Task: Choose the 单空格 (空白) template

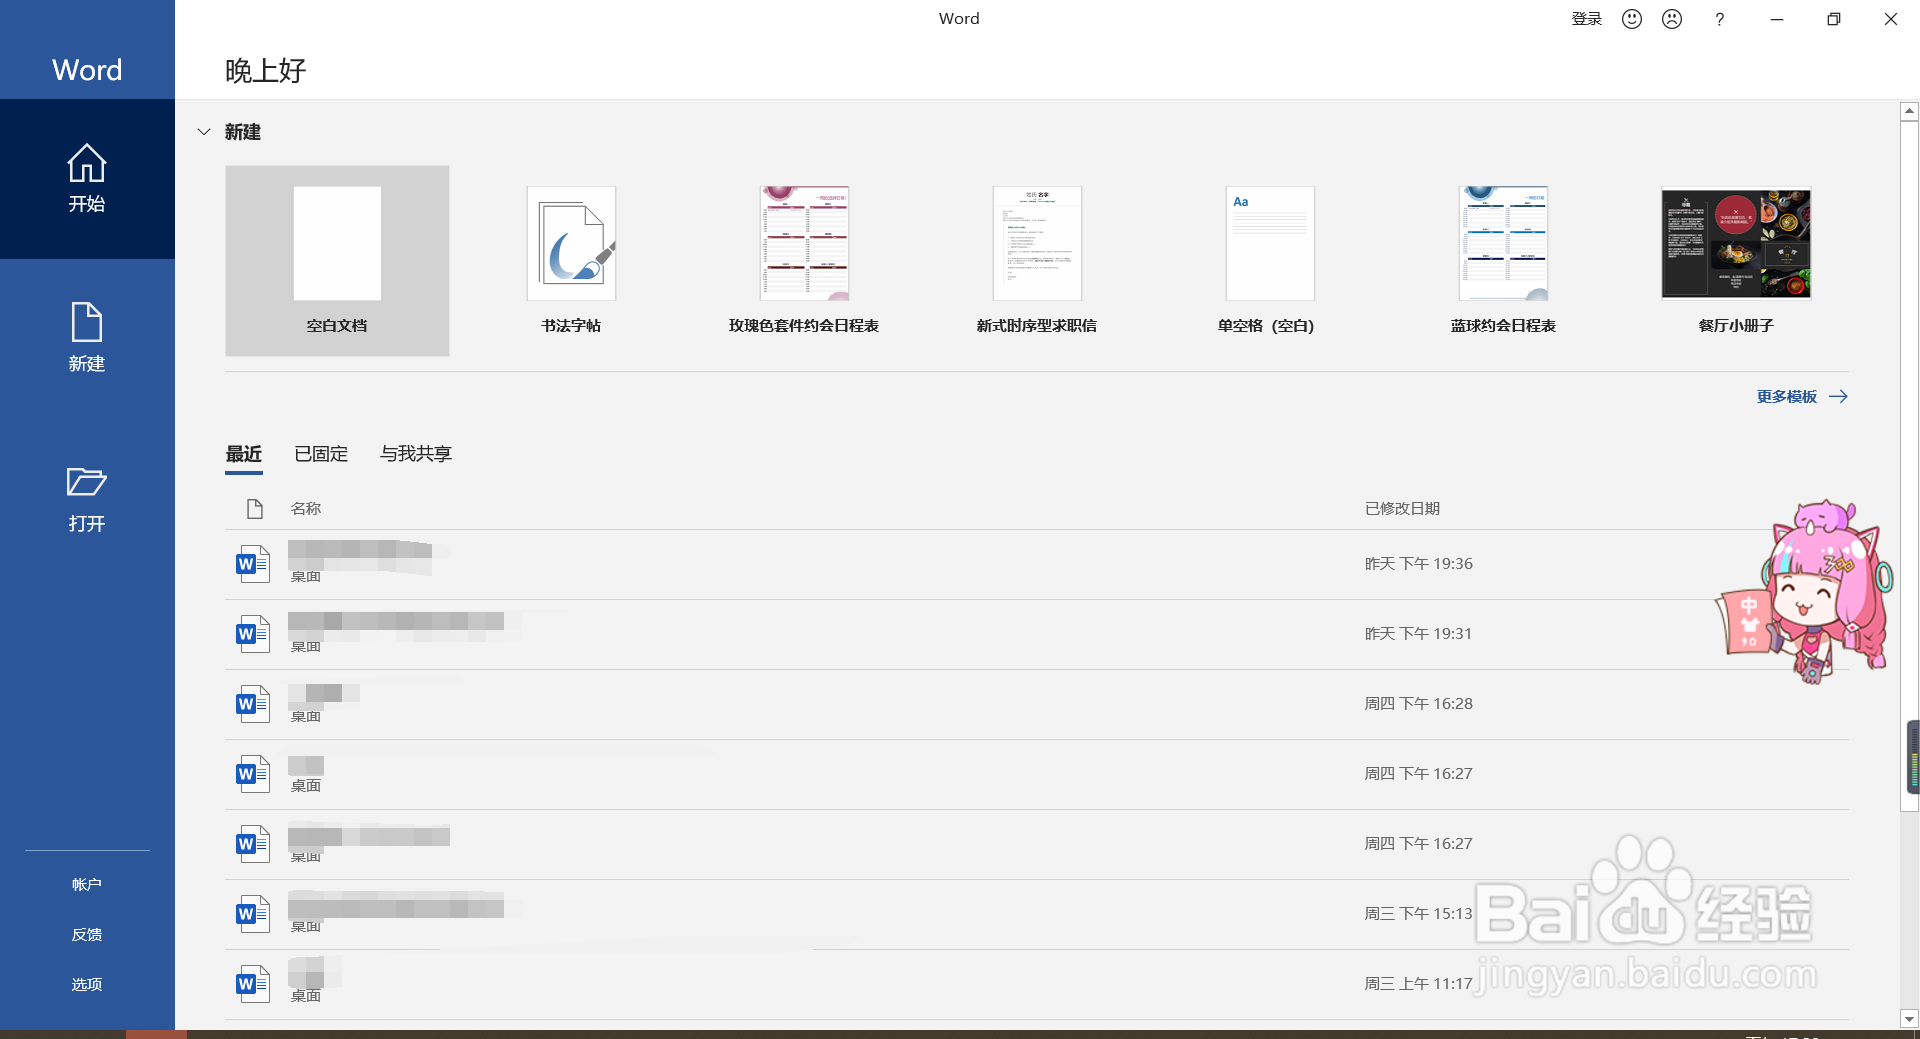Action: pos(1270,261)
